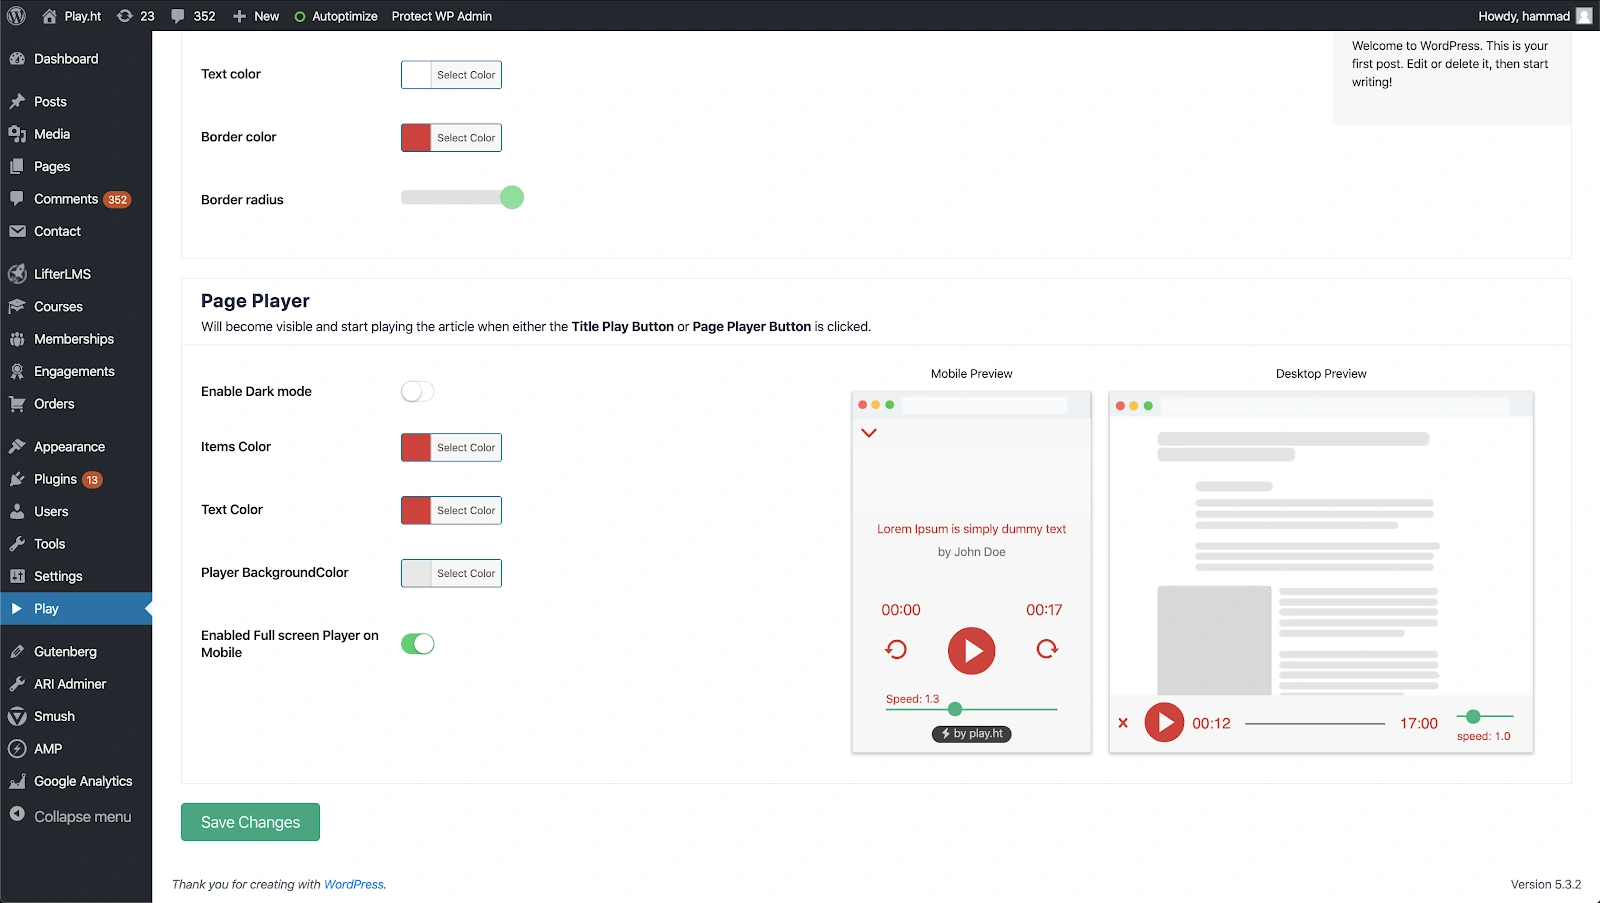Click the Orders cart icon

[17, 404]
